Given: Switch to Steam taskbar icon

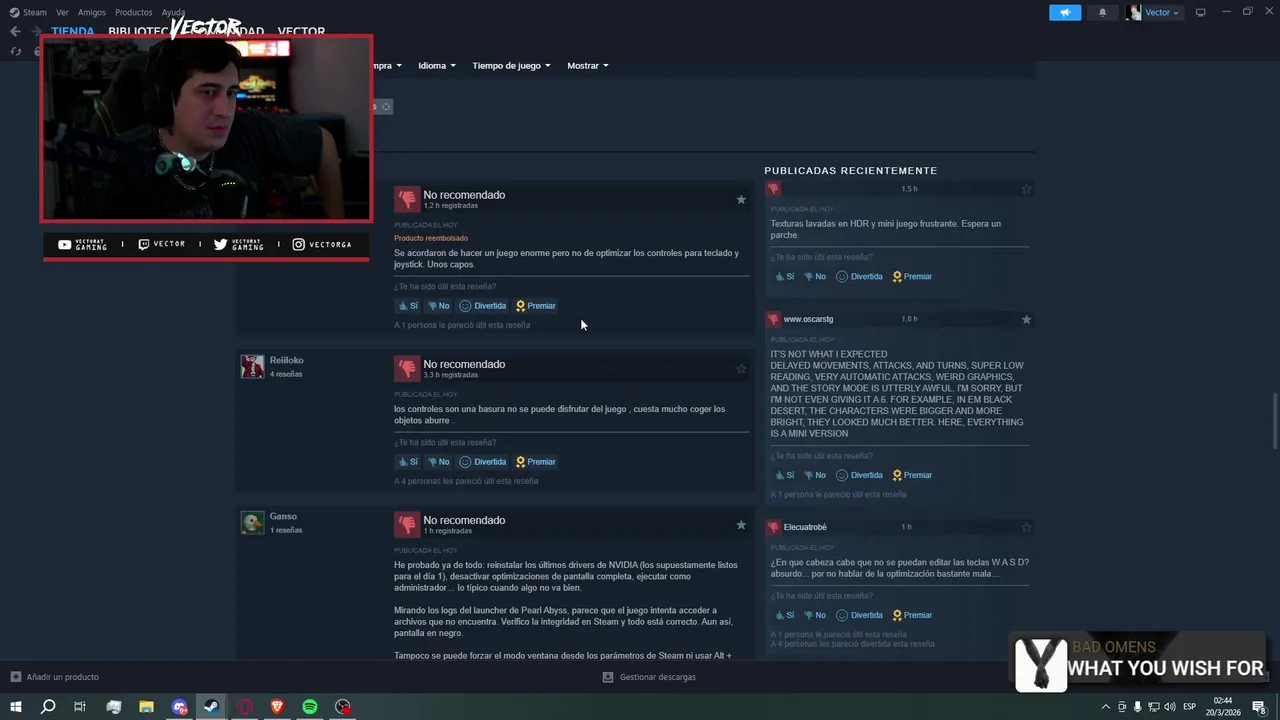Looking at the screenshot, I should [x=211, y=707].
